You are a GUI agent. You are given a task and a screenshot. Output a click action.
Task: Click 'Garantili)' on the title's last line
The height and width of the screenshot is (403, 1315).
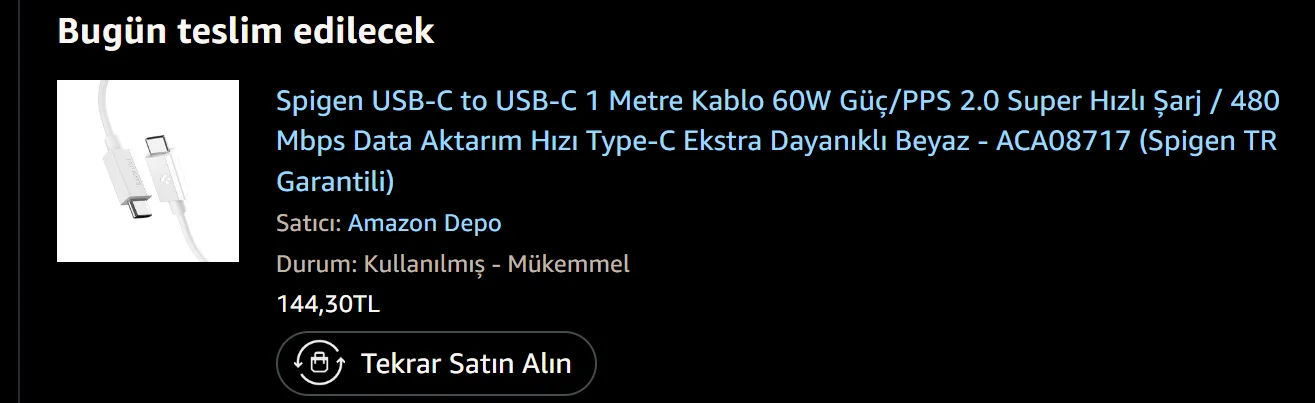pos(336,182)
